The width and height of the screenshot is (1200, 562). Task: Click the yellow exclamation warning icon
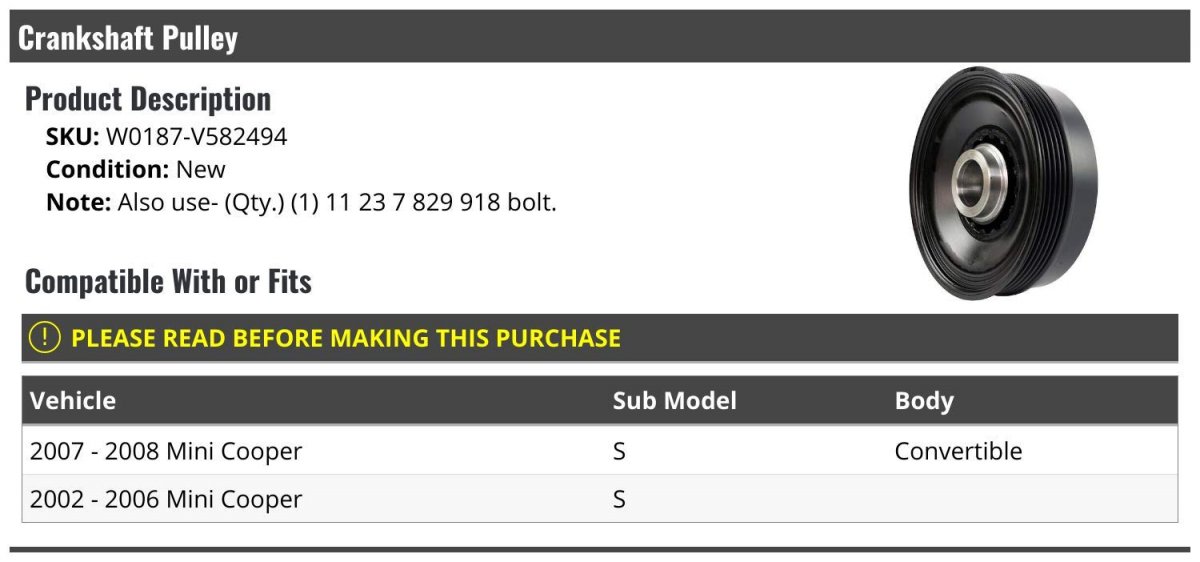tap(45, 338)
